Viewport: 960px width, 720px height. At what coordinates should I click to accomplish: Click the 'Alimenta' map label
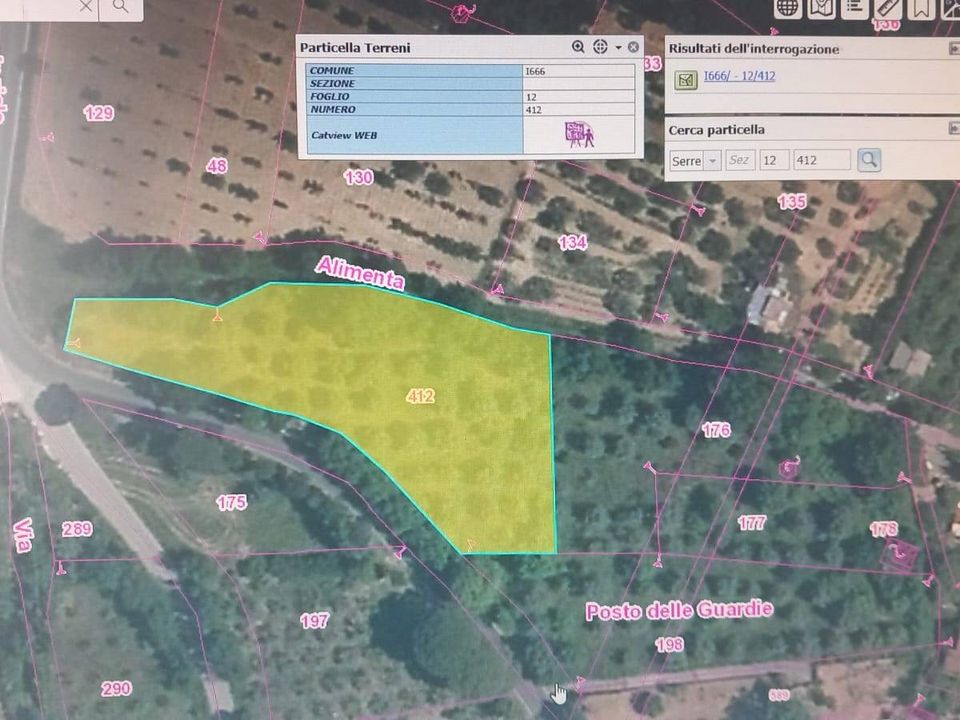[x=361, y=273]
